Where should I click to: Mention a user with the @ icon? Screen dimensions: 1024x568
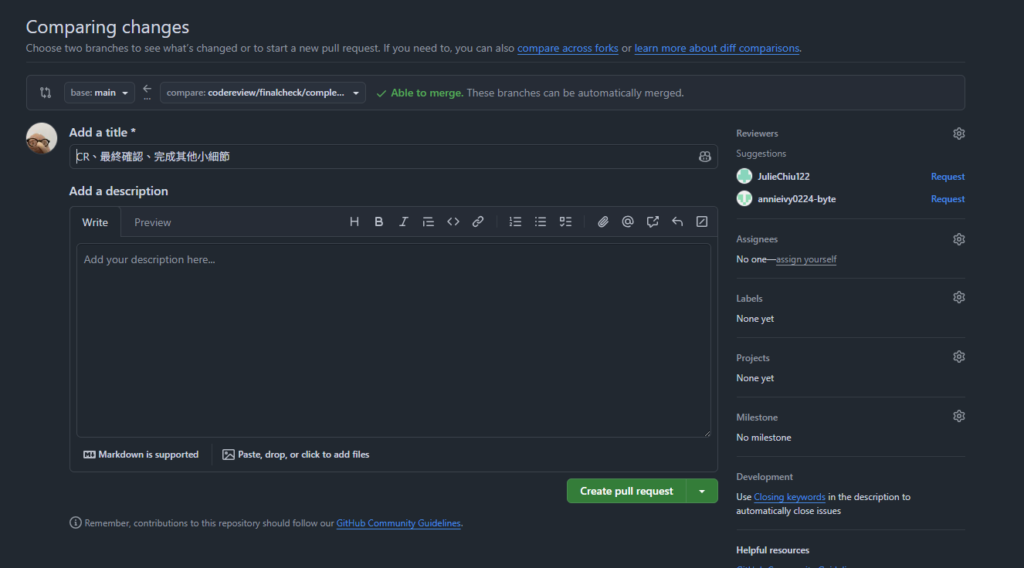click(628, 222)
